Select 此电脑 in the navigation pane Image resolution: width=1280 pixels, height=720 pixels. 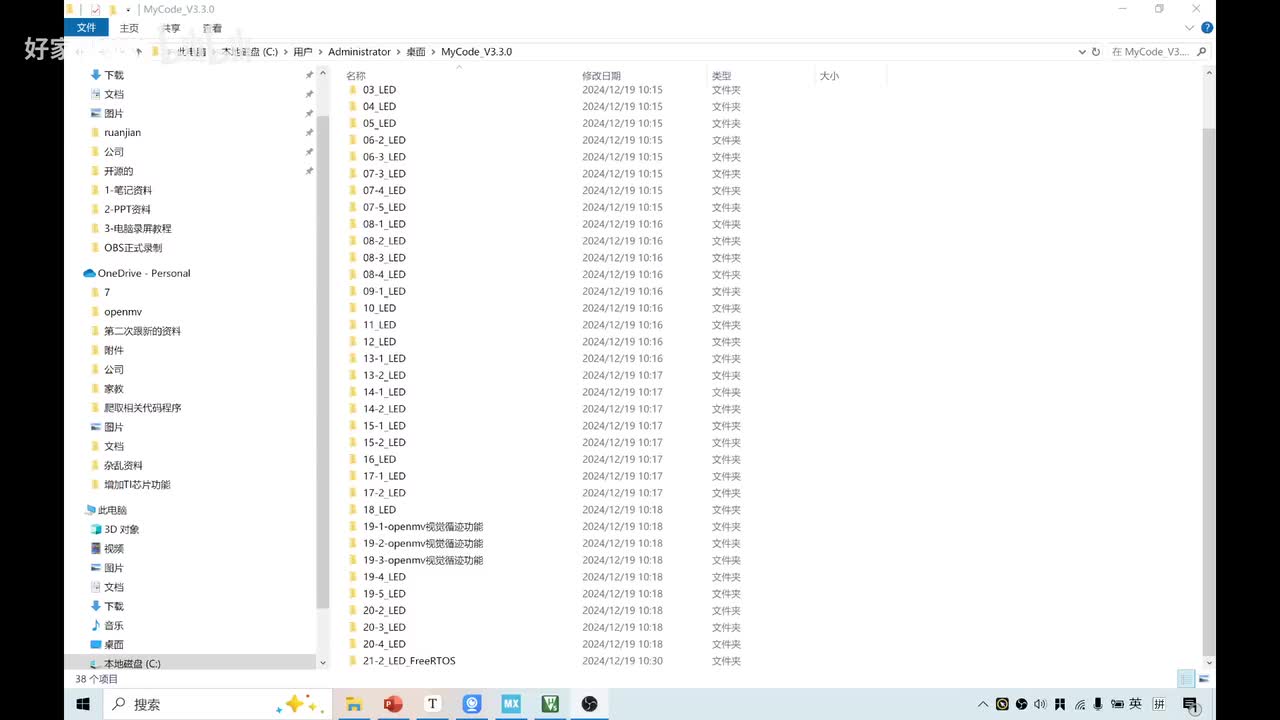[112, 510]
